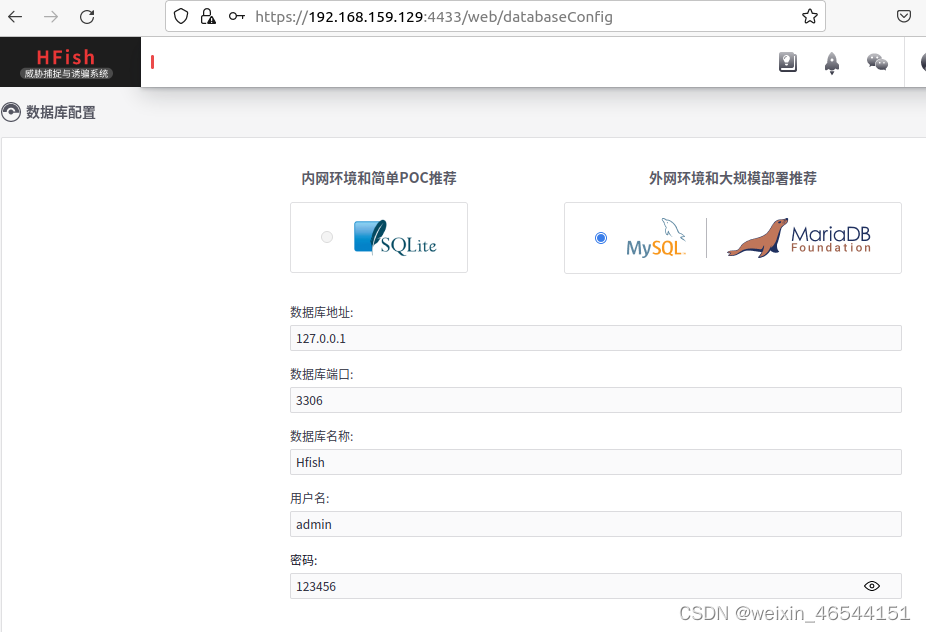Reload the current page
This screenshot has height=632, width=926.
coord(87,17)
